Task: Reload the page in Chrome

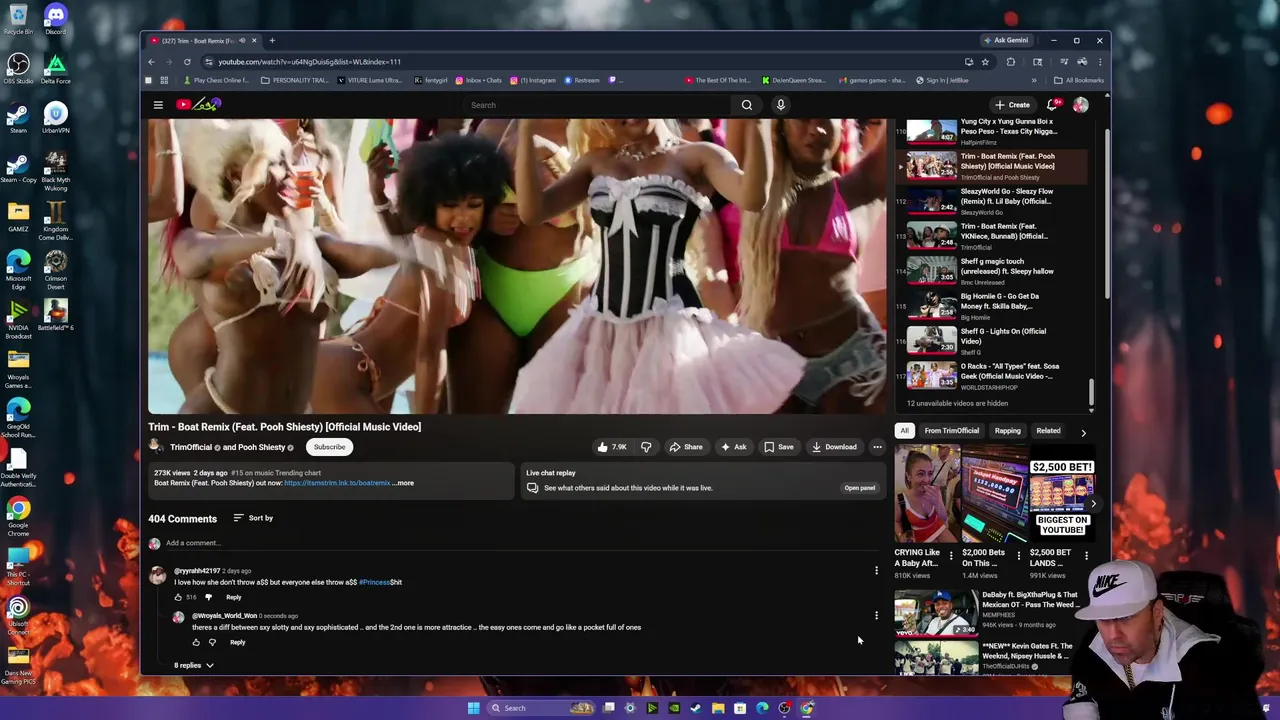Action: tap(187, 62)
